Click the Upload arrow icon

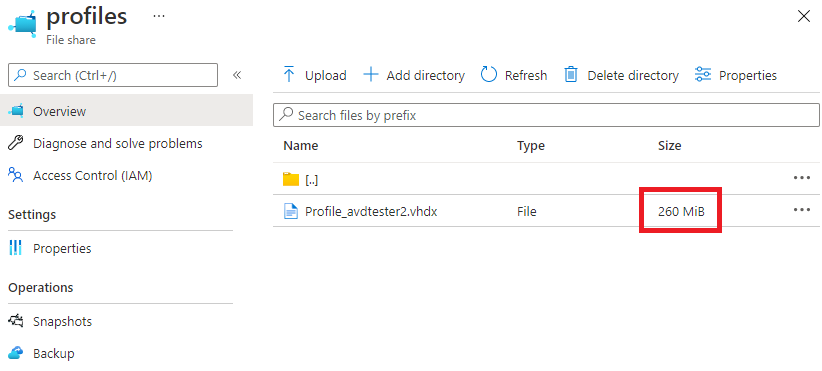pyautogui.click(x=288, y=75)
